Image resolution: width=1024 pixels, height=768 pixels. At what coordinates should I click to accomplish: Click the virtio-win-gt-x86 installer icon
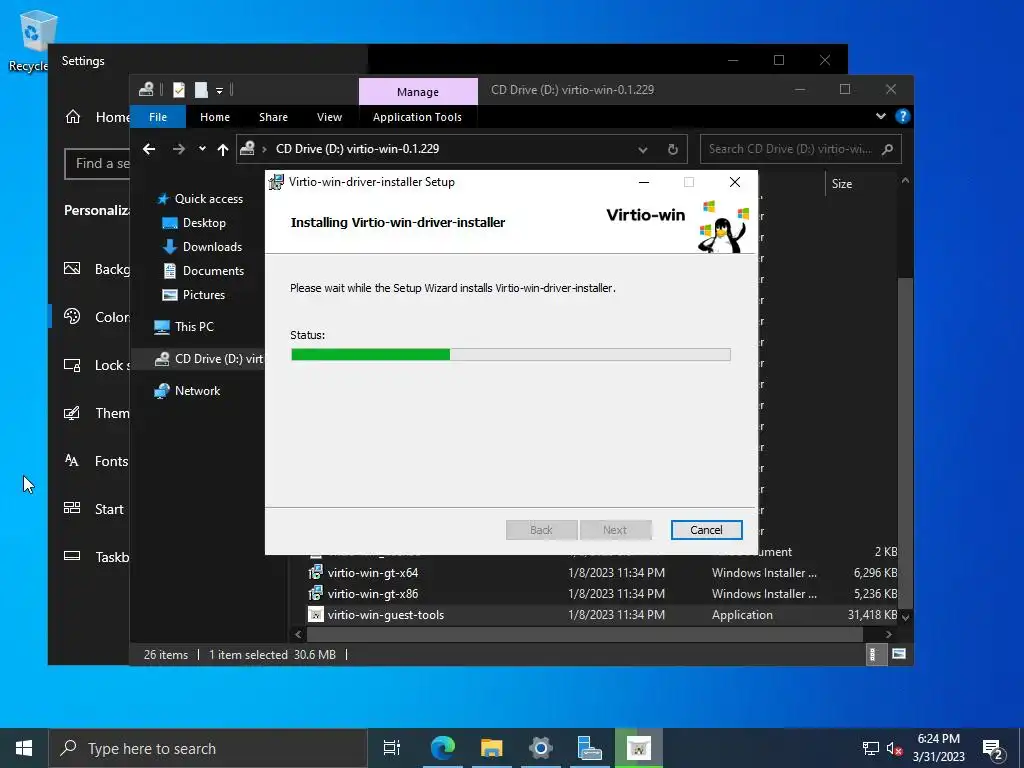(315, 594)
